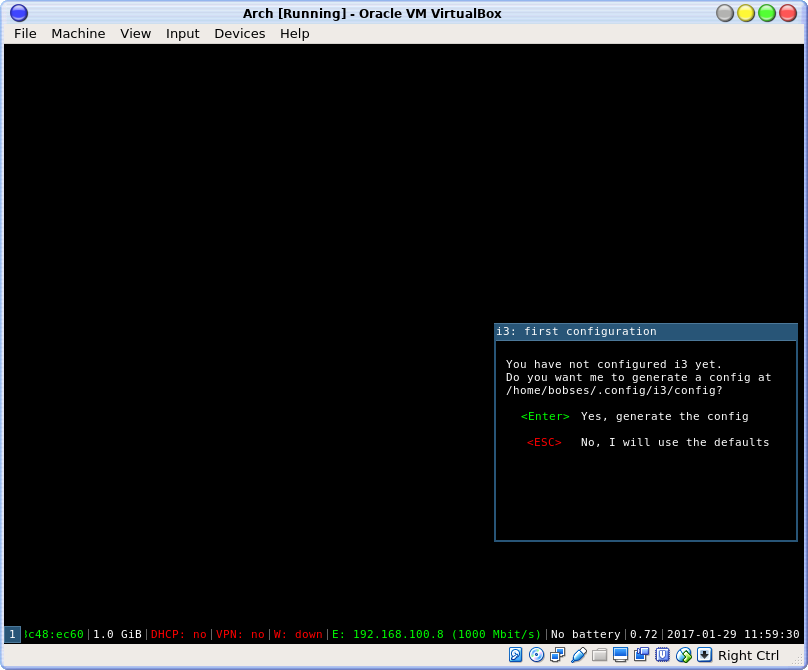808x670 pixels.
Task: Open the Machine menu
Action: [78, 34]
